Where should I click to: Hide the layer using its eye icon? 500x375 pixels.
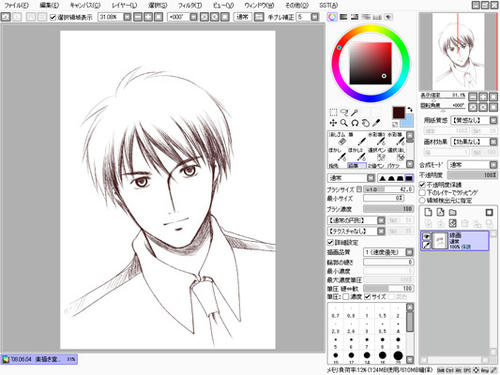426,236
